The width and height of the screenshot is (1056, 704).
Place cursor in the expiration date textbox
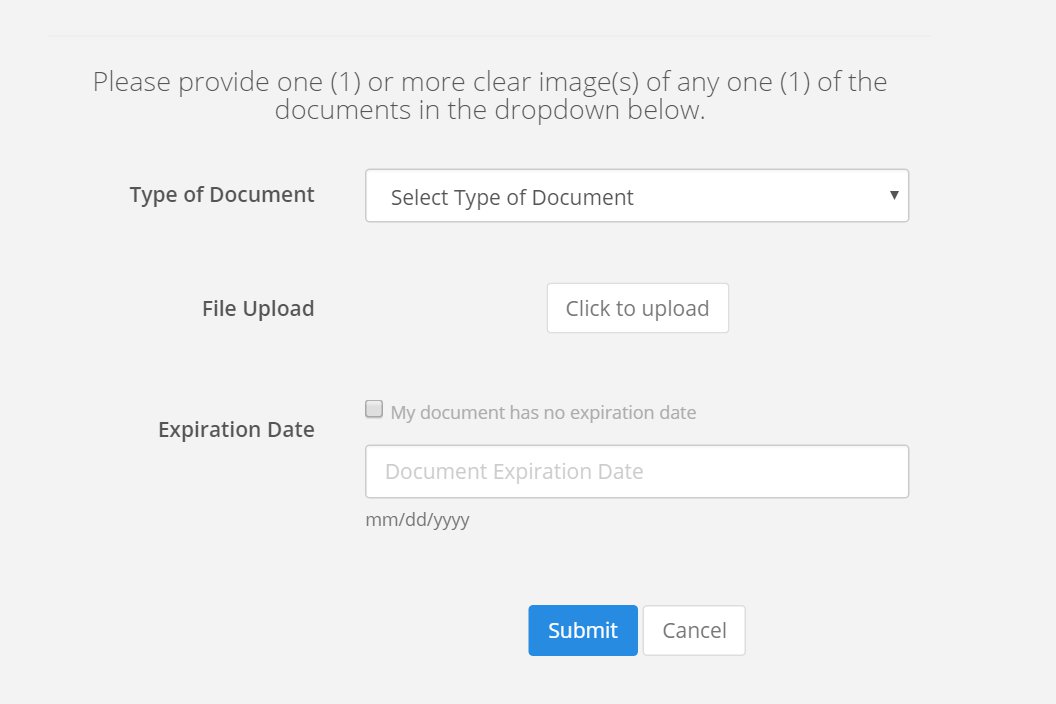[x=636, y=472]
